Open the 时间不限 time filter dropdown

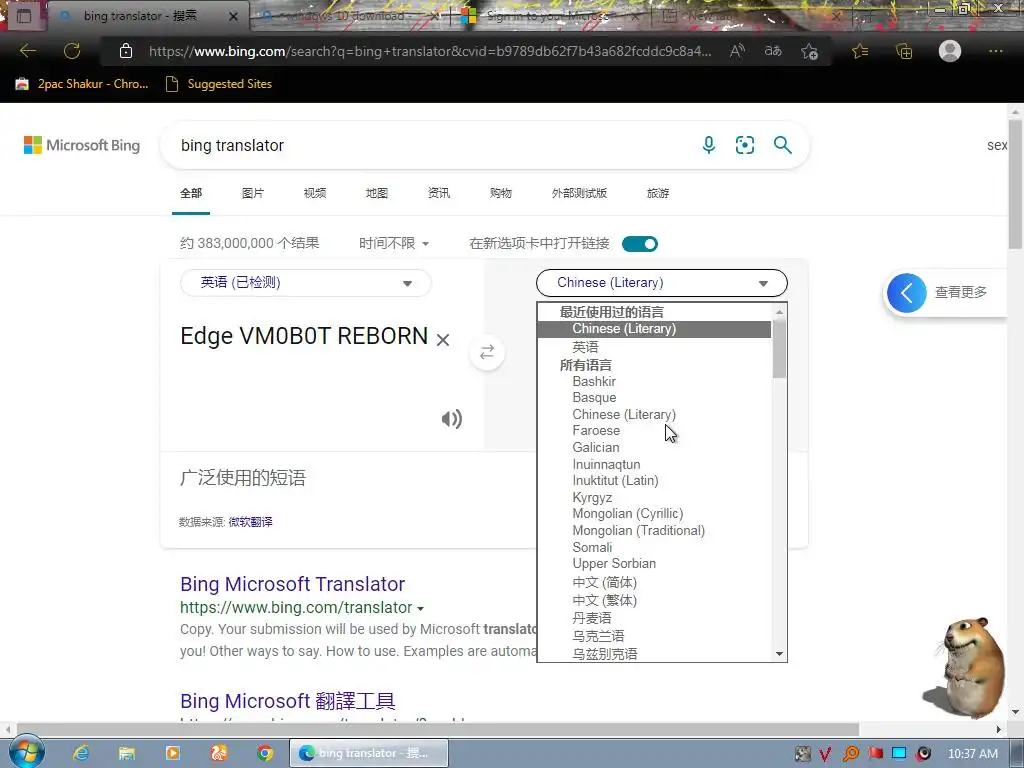394,244
